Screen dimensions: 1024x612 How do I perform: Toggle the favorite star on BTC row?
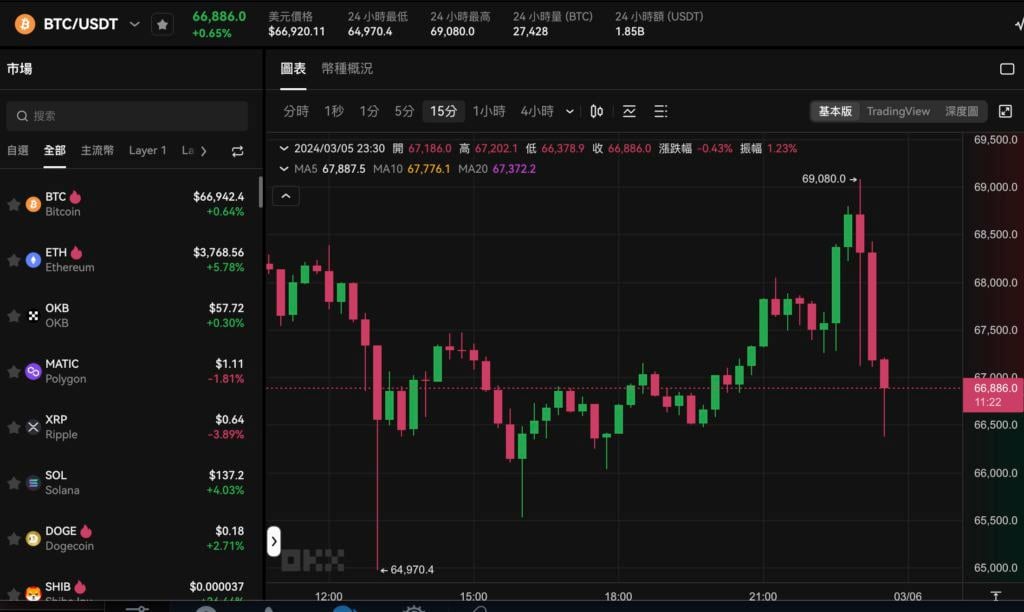click(13, 204)
